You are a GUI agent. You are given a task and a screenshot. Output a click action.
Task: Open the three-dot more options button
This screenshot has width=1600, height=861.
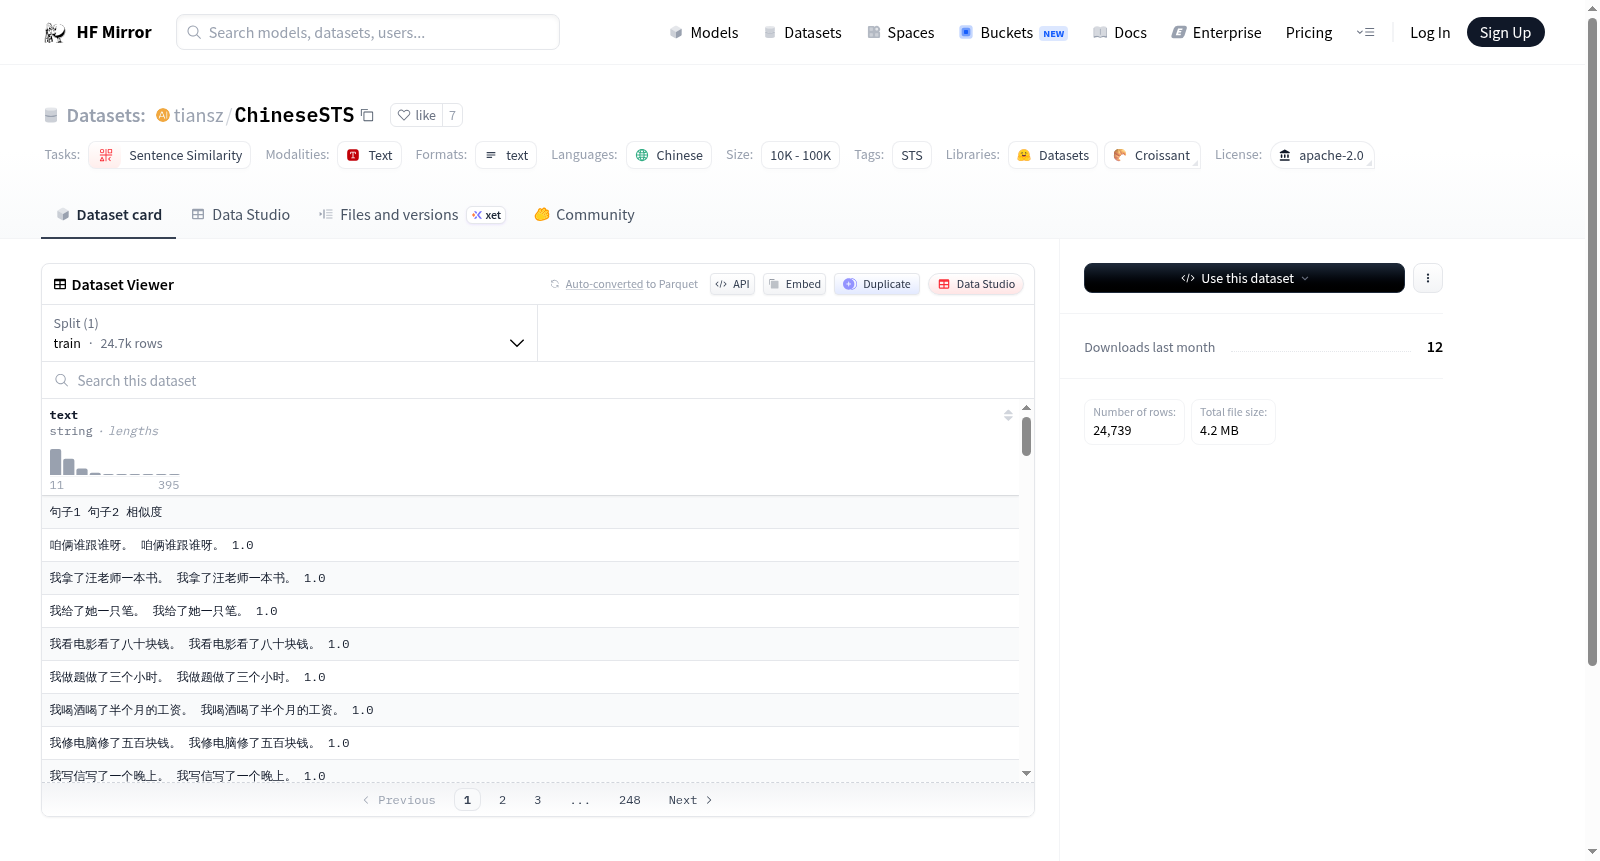click(x=1428, y=278)
